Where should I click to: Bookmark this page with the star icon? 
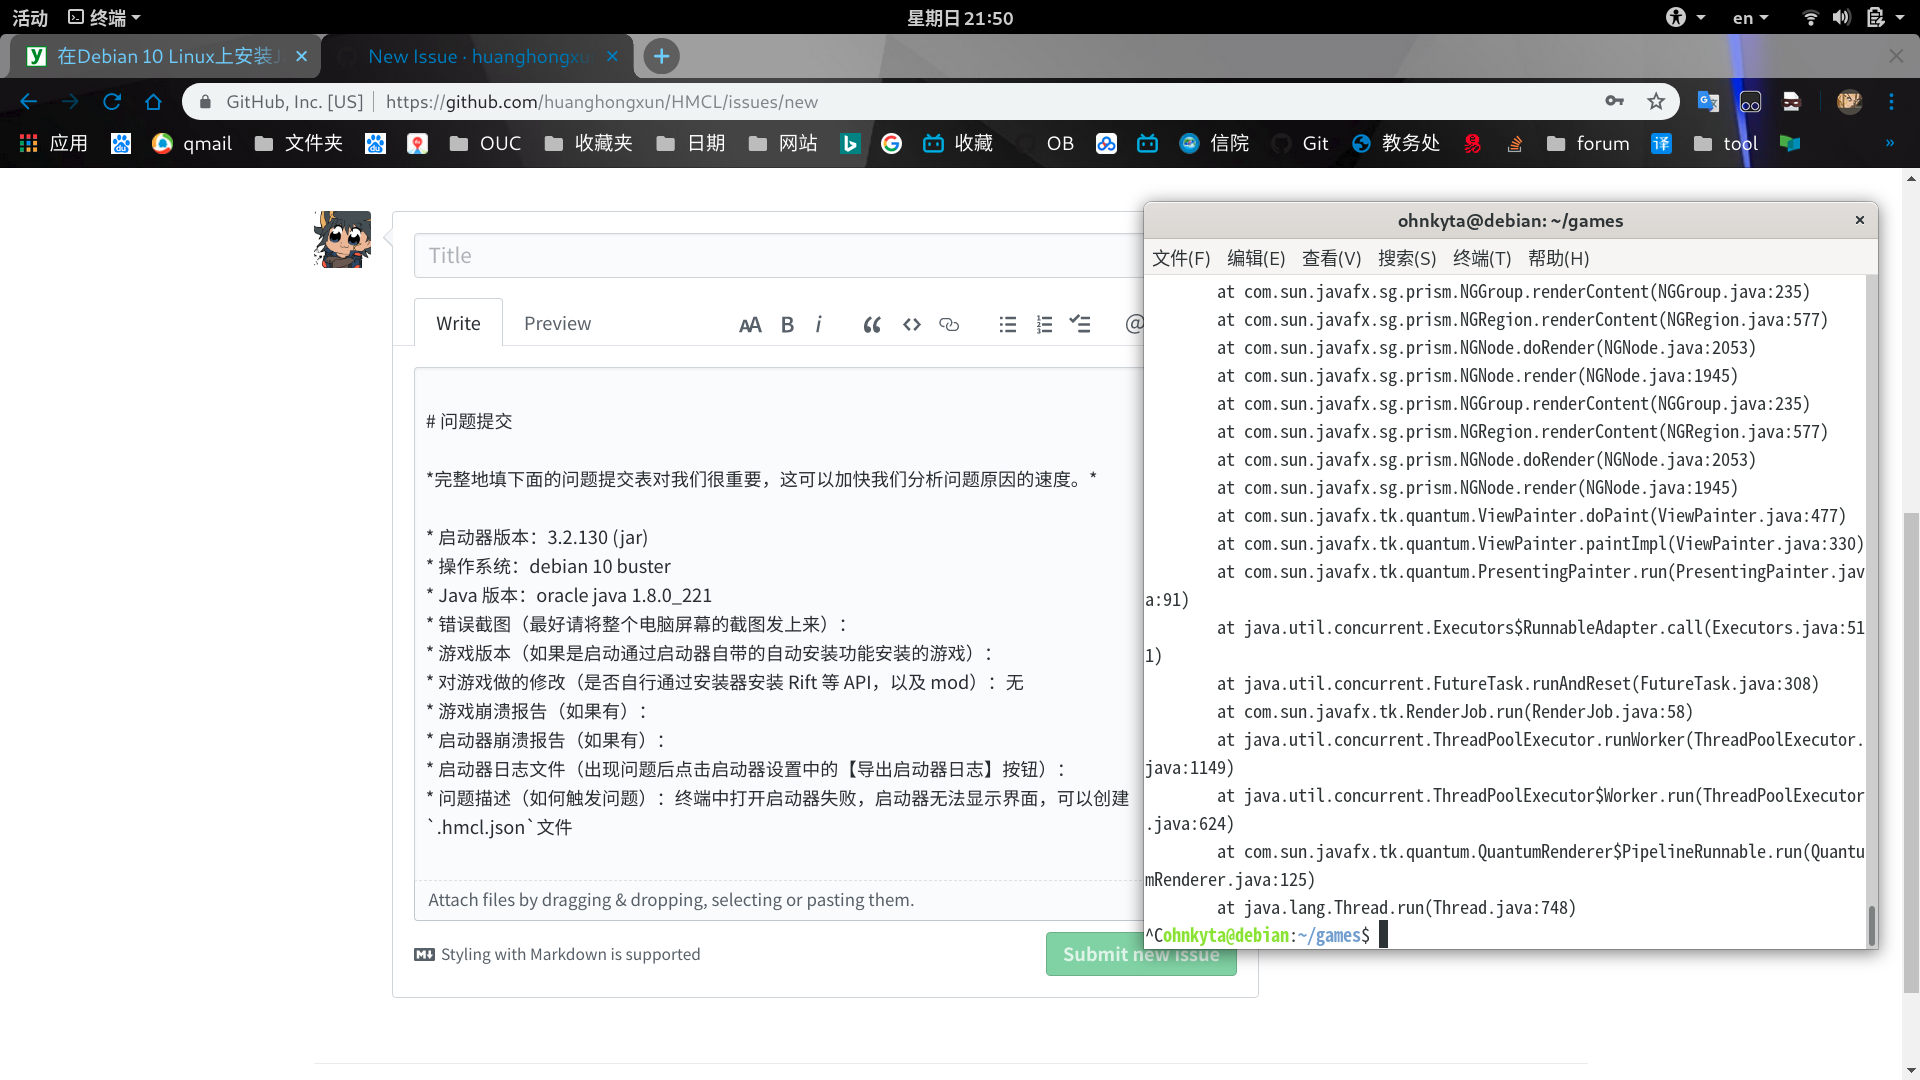click(1657, 101)
